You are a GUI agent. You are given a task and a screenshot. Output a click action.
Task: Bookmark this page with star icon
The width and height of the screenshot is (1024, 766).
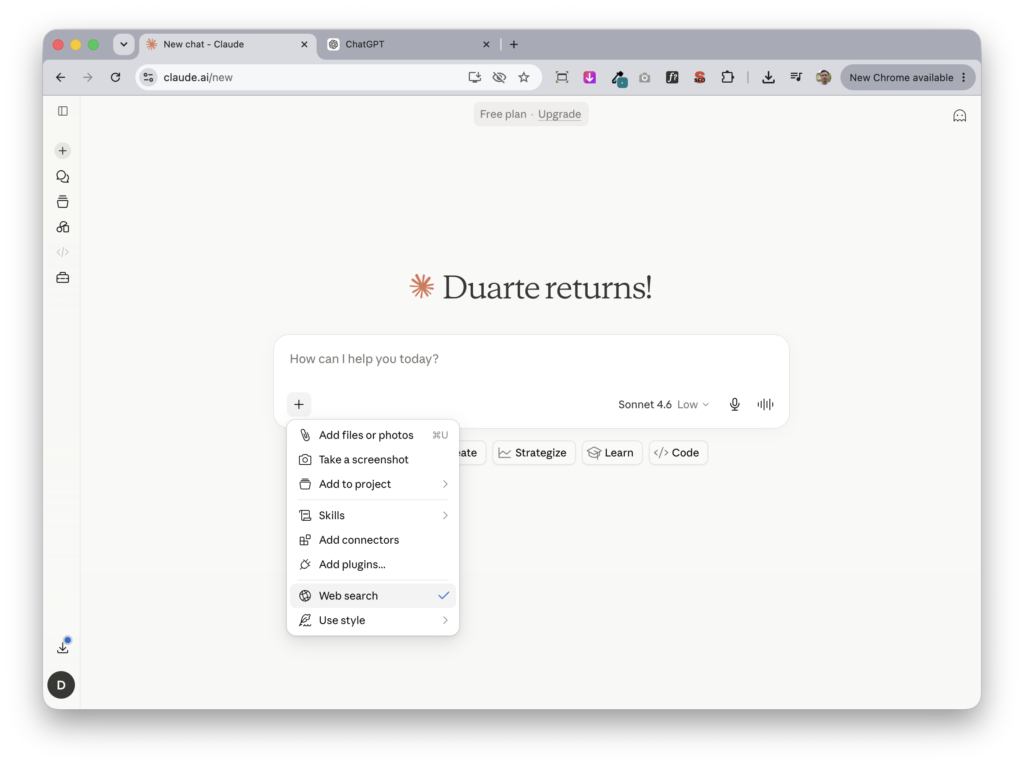524,77
